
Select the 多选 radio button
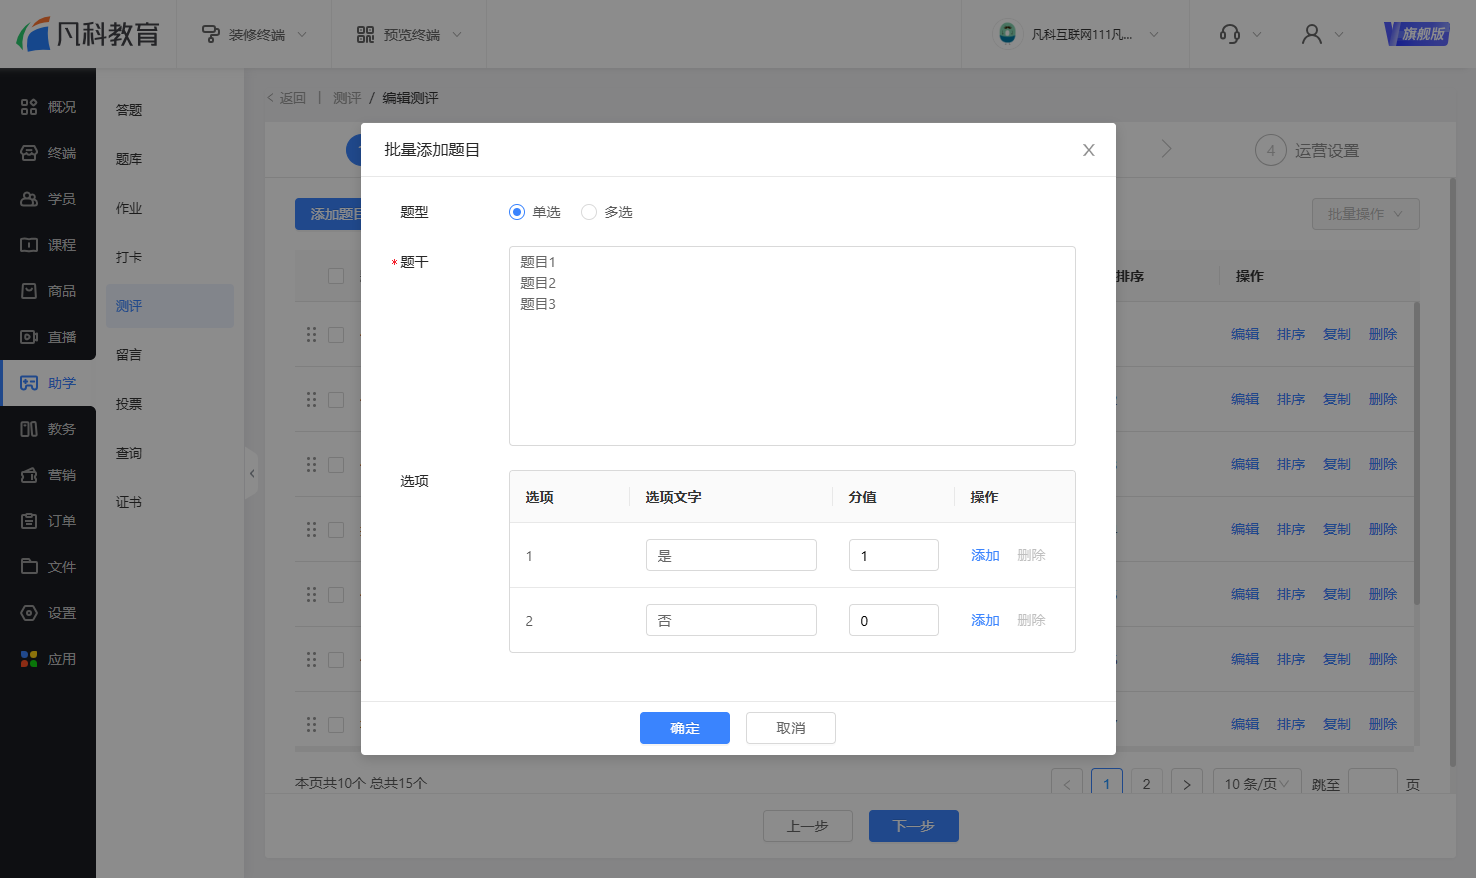click(589, 212)
